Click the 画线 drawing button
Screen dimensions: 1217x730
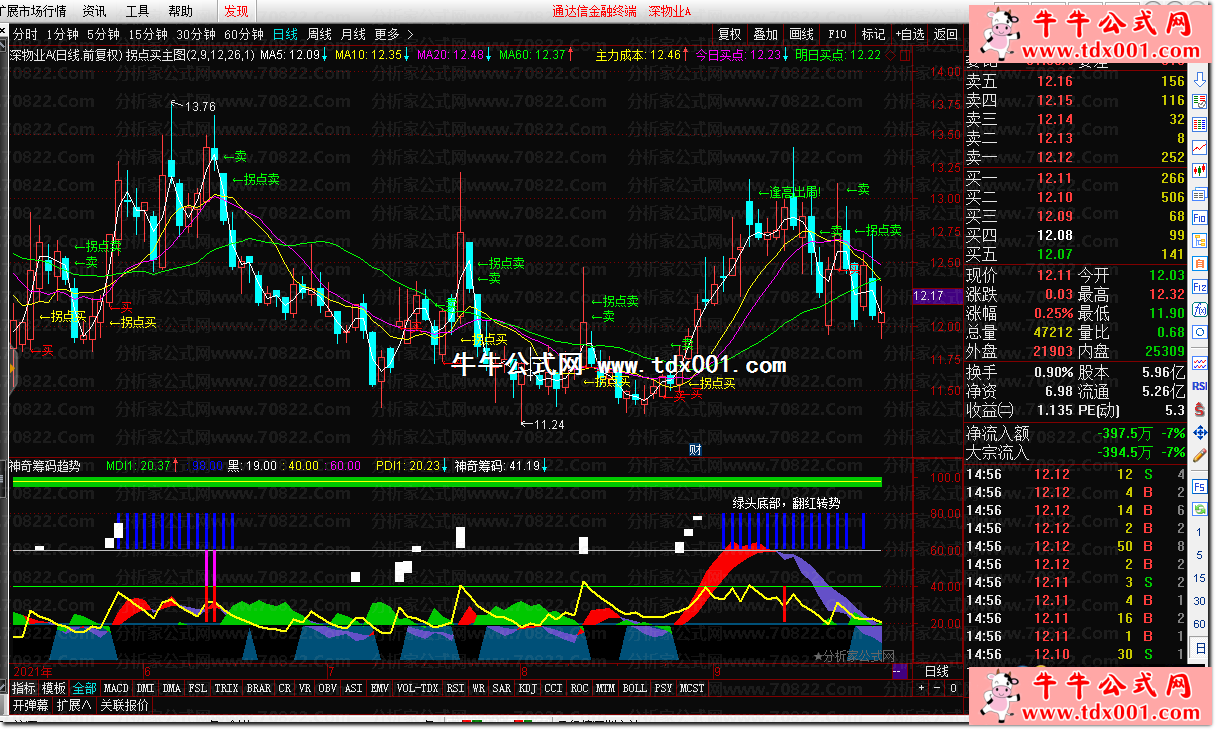point(801,34)
